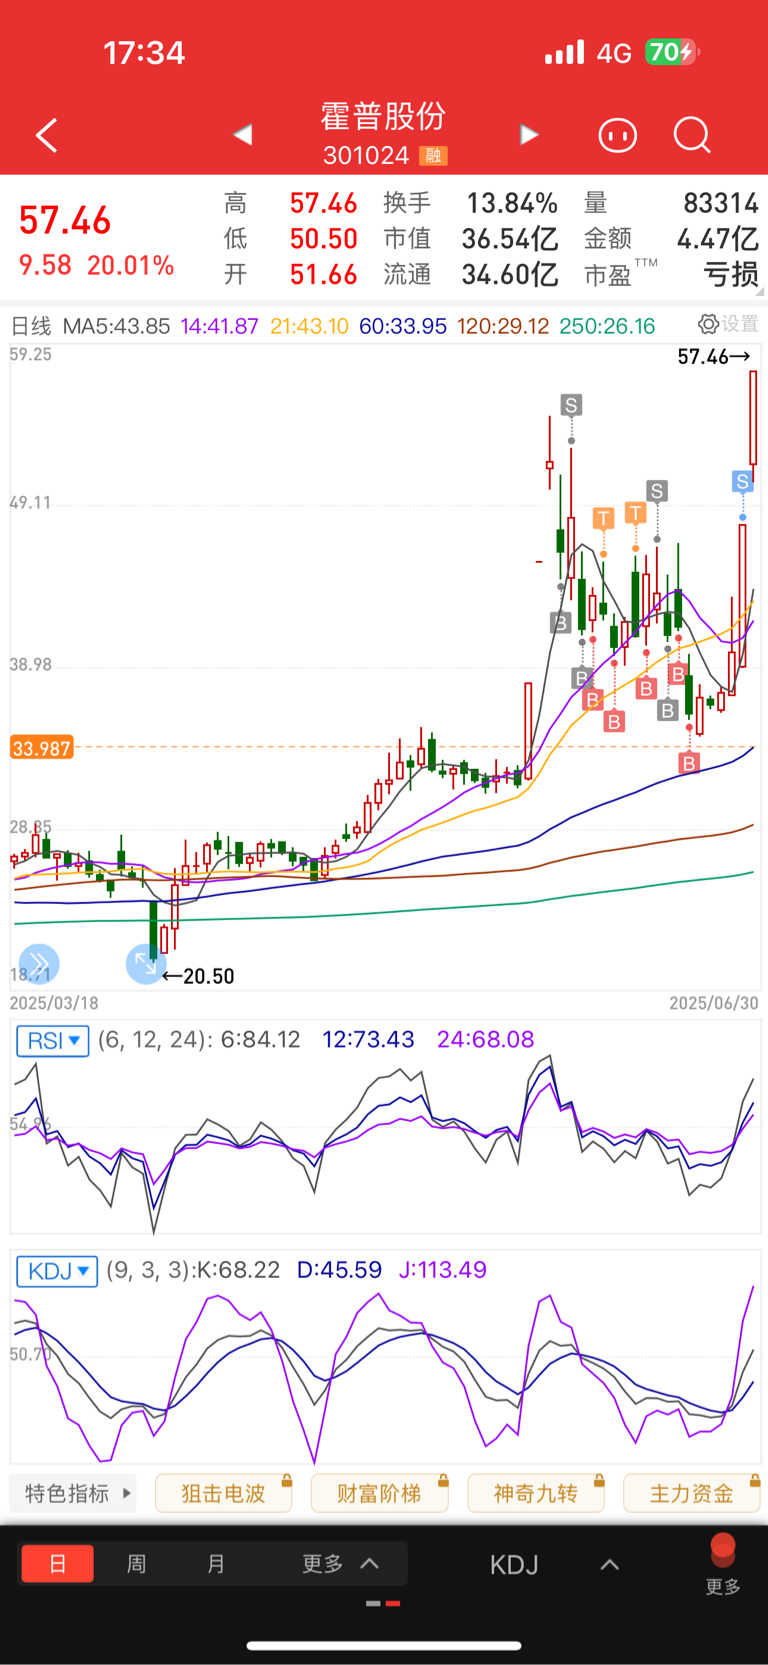
Task: Open chart settings gear 设置
Action: pyautogui.click(x=728, y=324)
